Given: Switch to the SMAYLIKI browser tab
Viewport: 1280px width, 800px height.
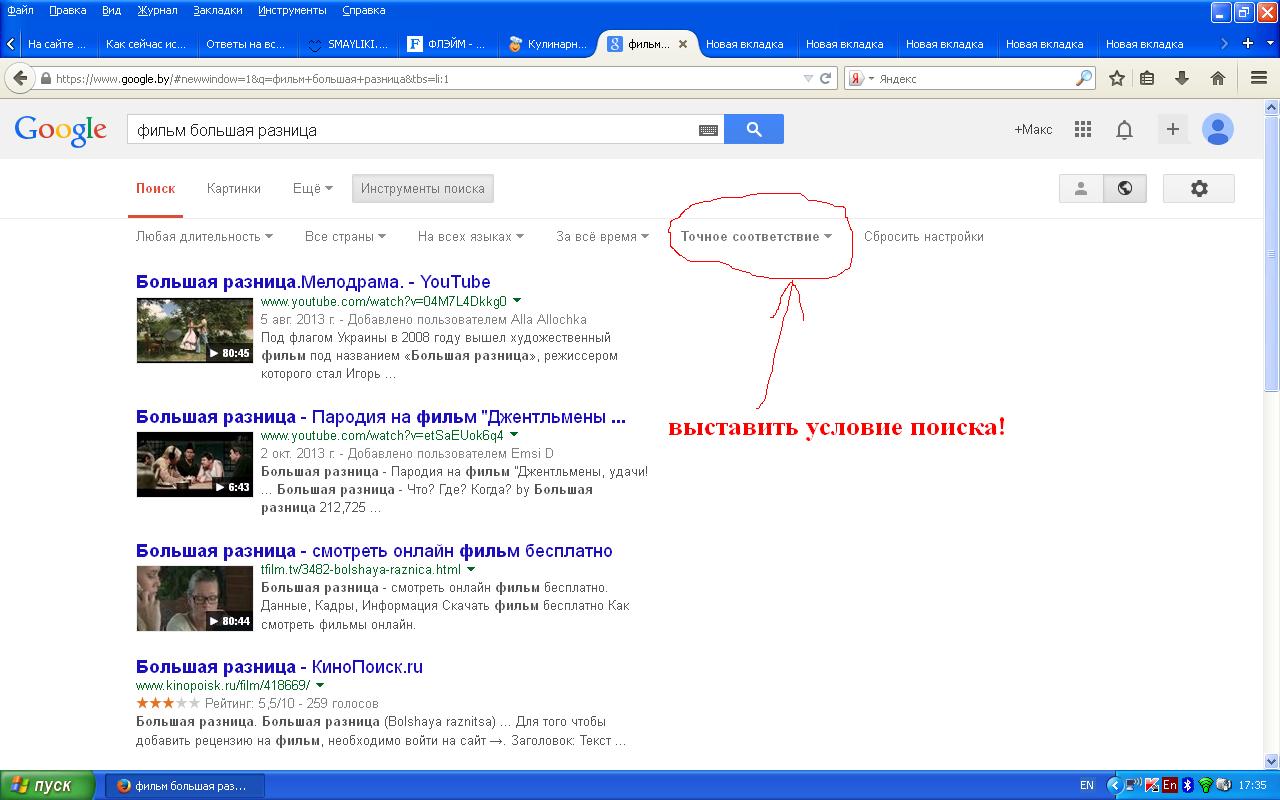Looking at the screenshot, I should click(x=346, y=44).
